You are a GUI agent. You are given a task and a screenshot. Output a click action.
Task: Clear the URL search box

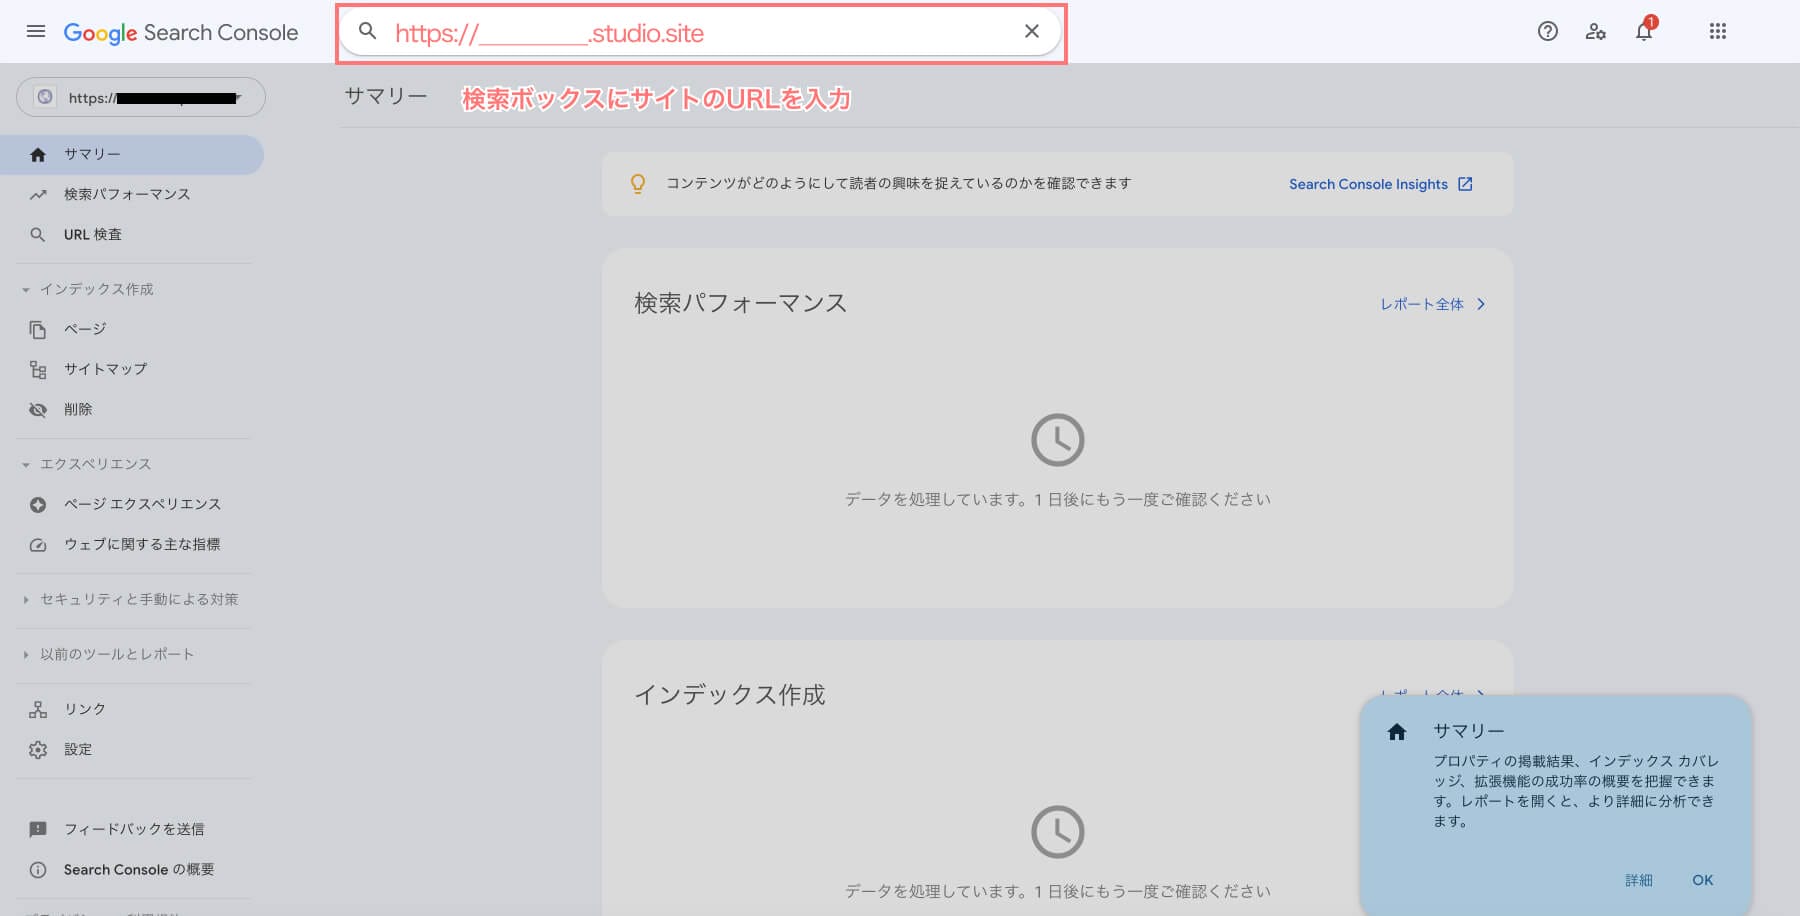coord(1031,32)
